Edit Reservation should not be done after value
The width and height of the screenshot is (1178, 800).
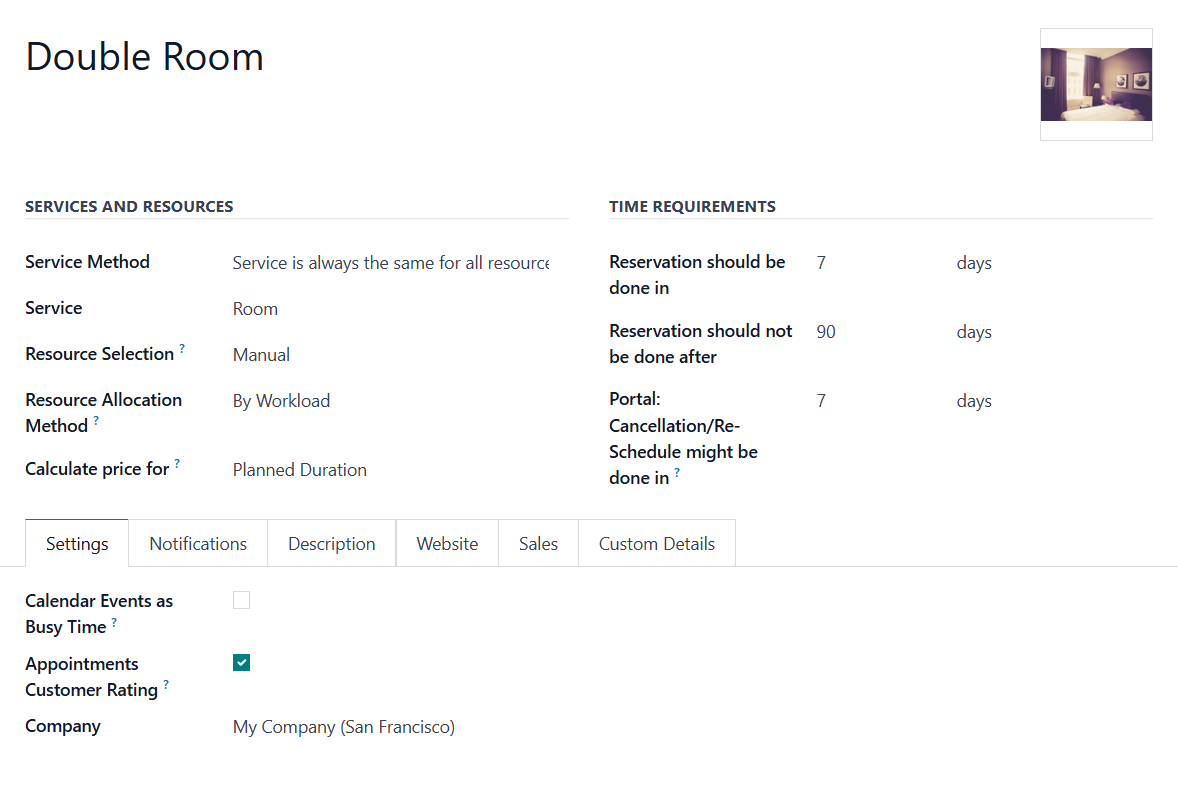tap(879, 332)
